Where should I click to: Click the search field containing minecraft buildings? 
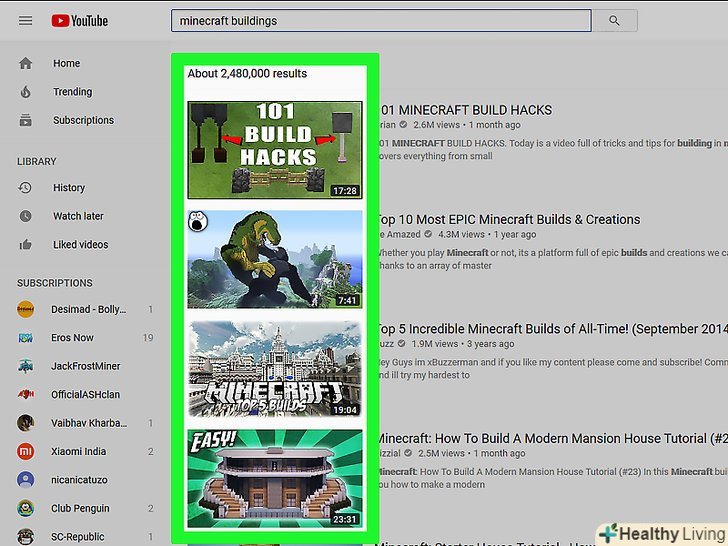pos(381,20)
